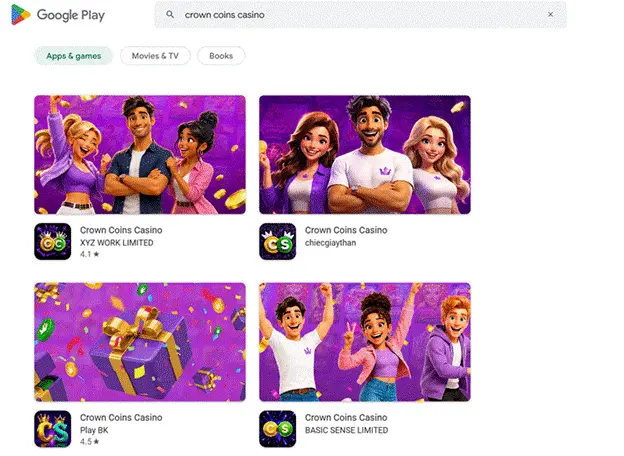The width and height of the screenshot is (624, 456).
Task: Switch to the Books filter
Action: (221, 56)
